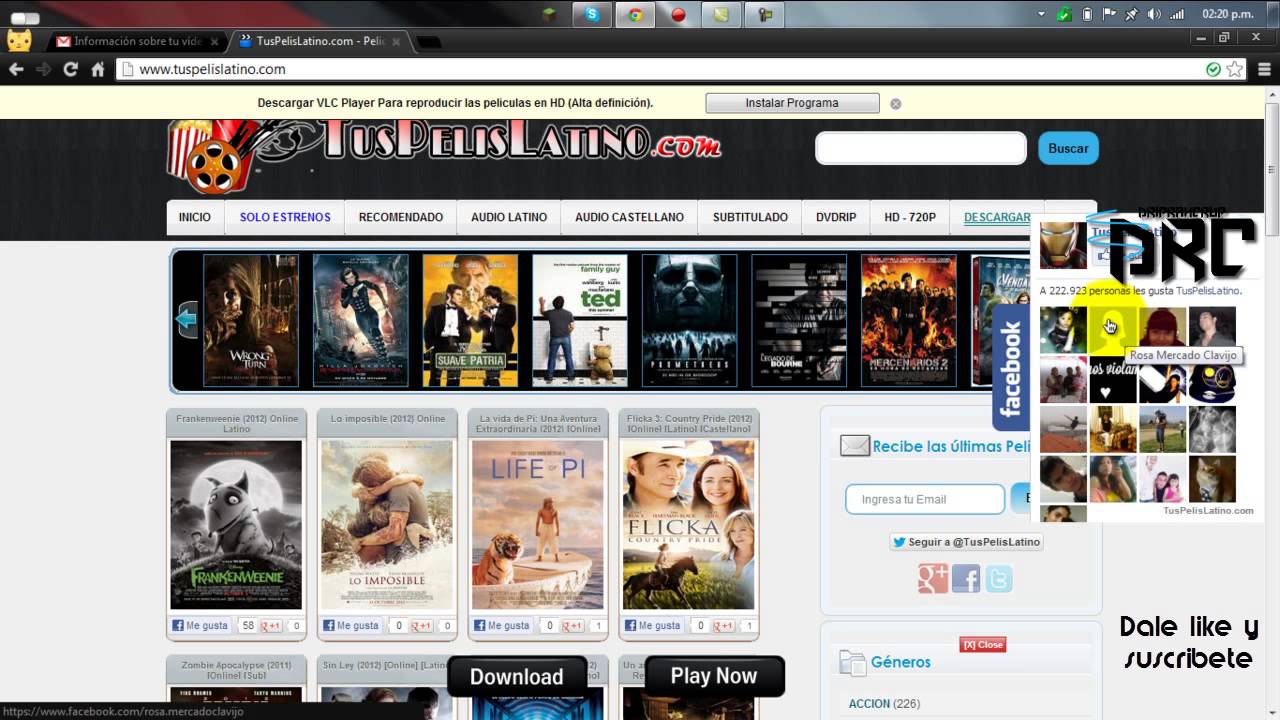
Task: Click the Ingresa tu Email field
Action: pyautogui.click(x=924, y=499)
